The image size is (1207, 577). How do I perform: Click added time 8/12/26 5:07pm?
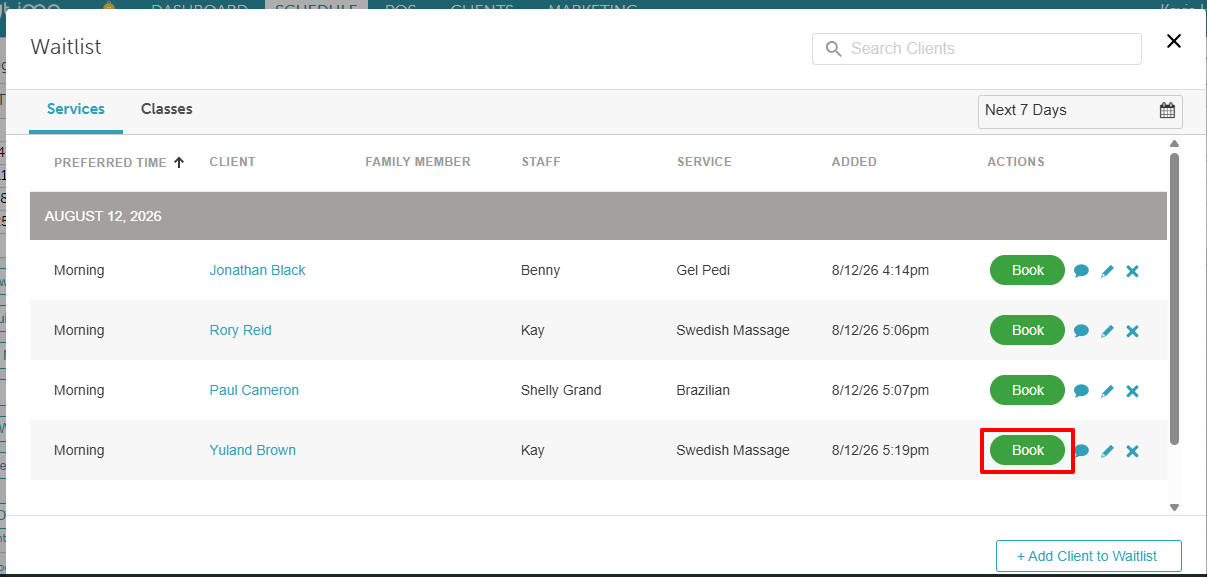coord(880,390)
